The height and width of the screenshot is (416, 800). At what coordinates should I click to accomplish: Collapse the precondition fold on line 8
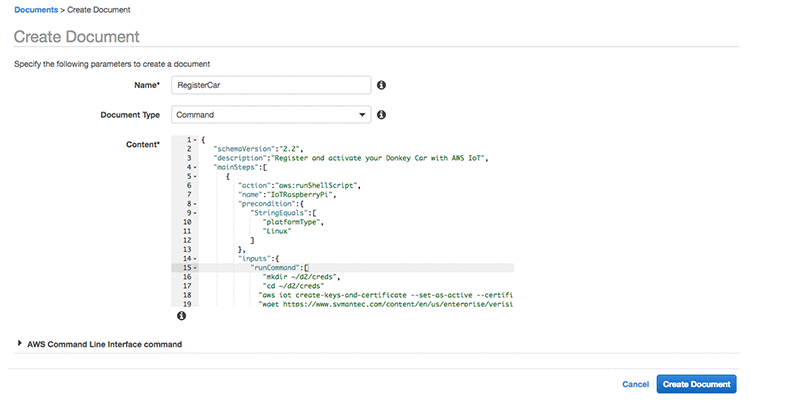pyautogui.click(x=195, y=204)
